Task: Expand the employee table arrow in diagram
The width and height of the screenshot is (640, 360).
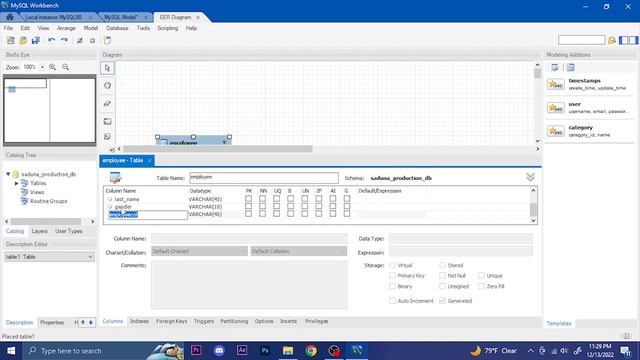Action: click(224, 142)
